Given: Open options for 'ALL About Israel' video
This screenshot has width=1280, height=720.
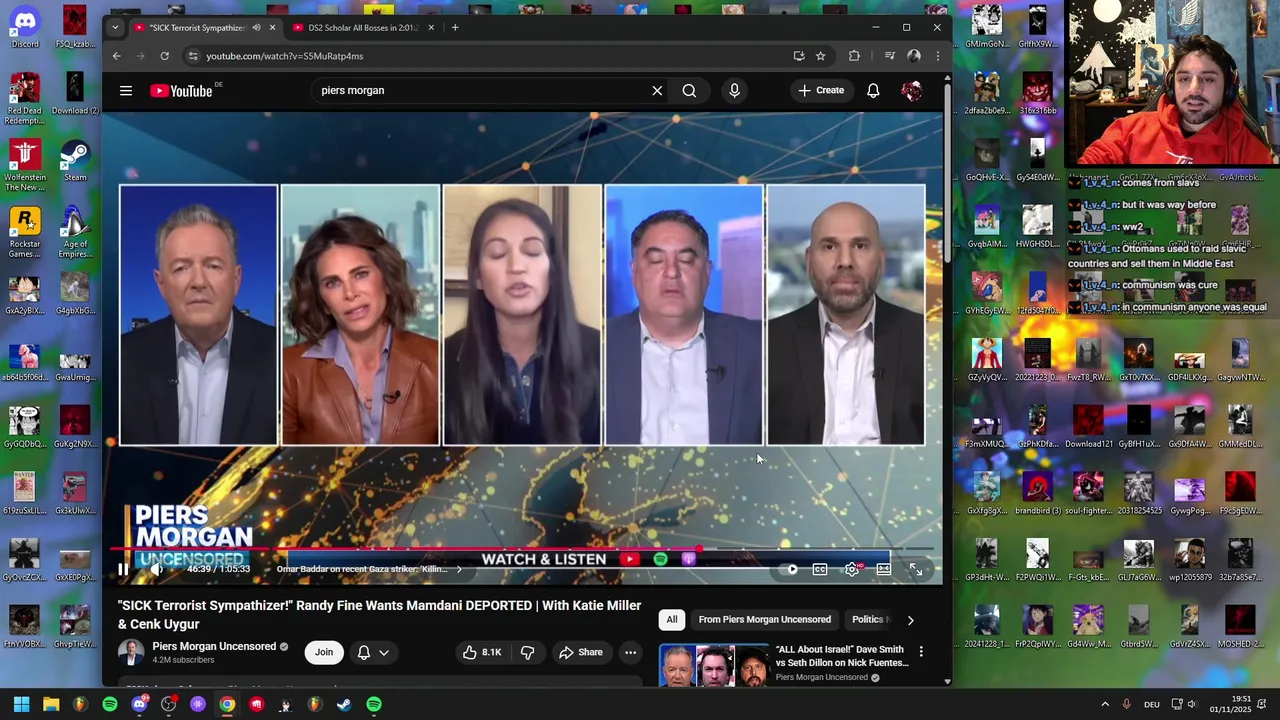Looking at the screenshot, I should pos(921,652).
